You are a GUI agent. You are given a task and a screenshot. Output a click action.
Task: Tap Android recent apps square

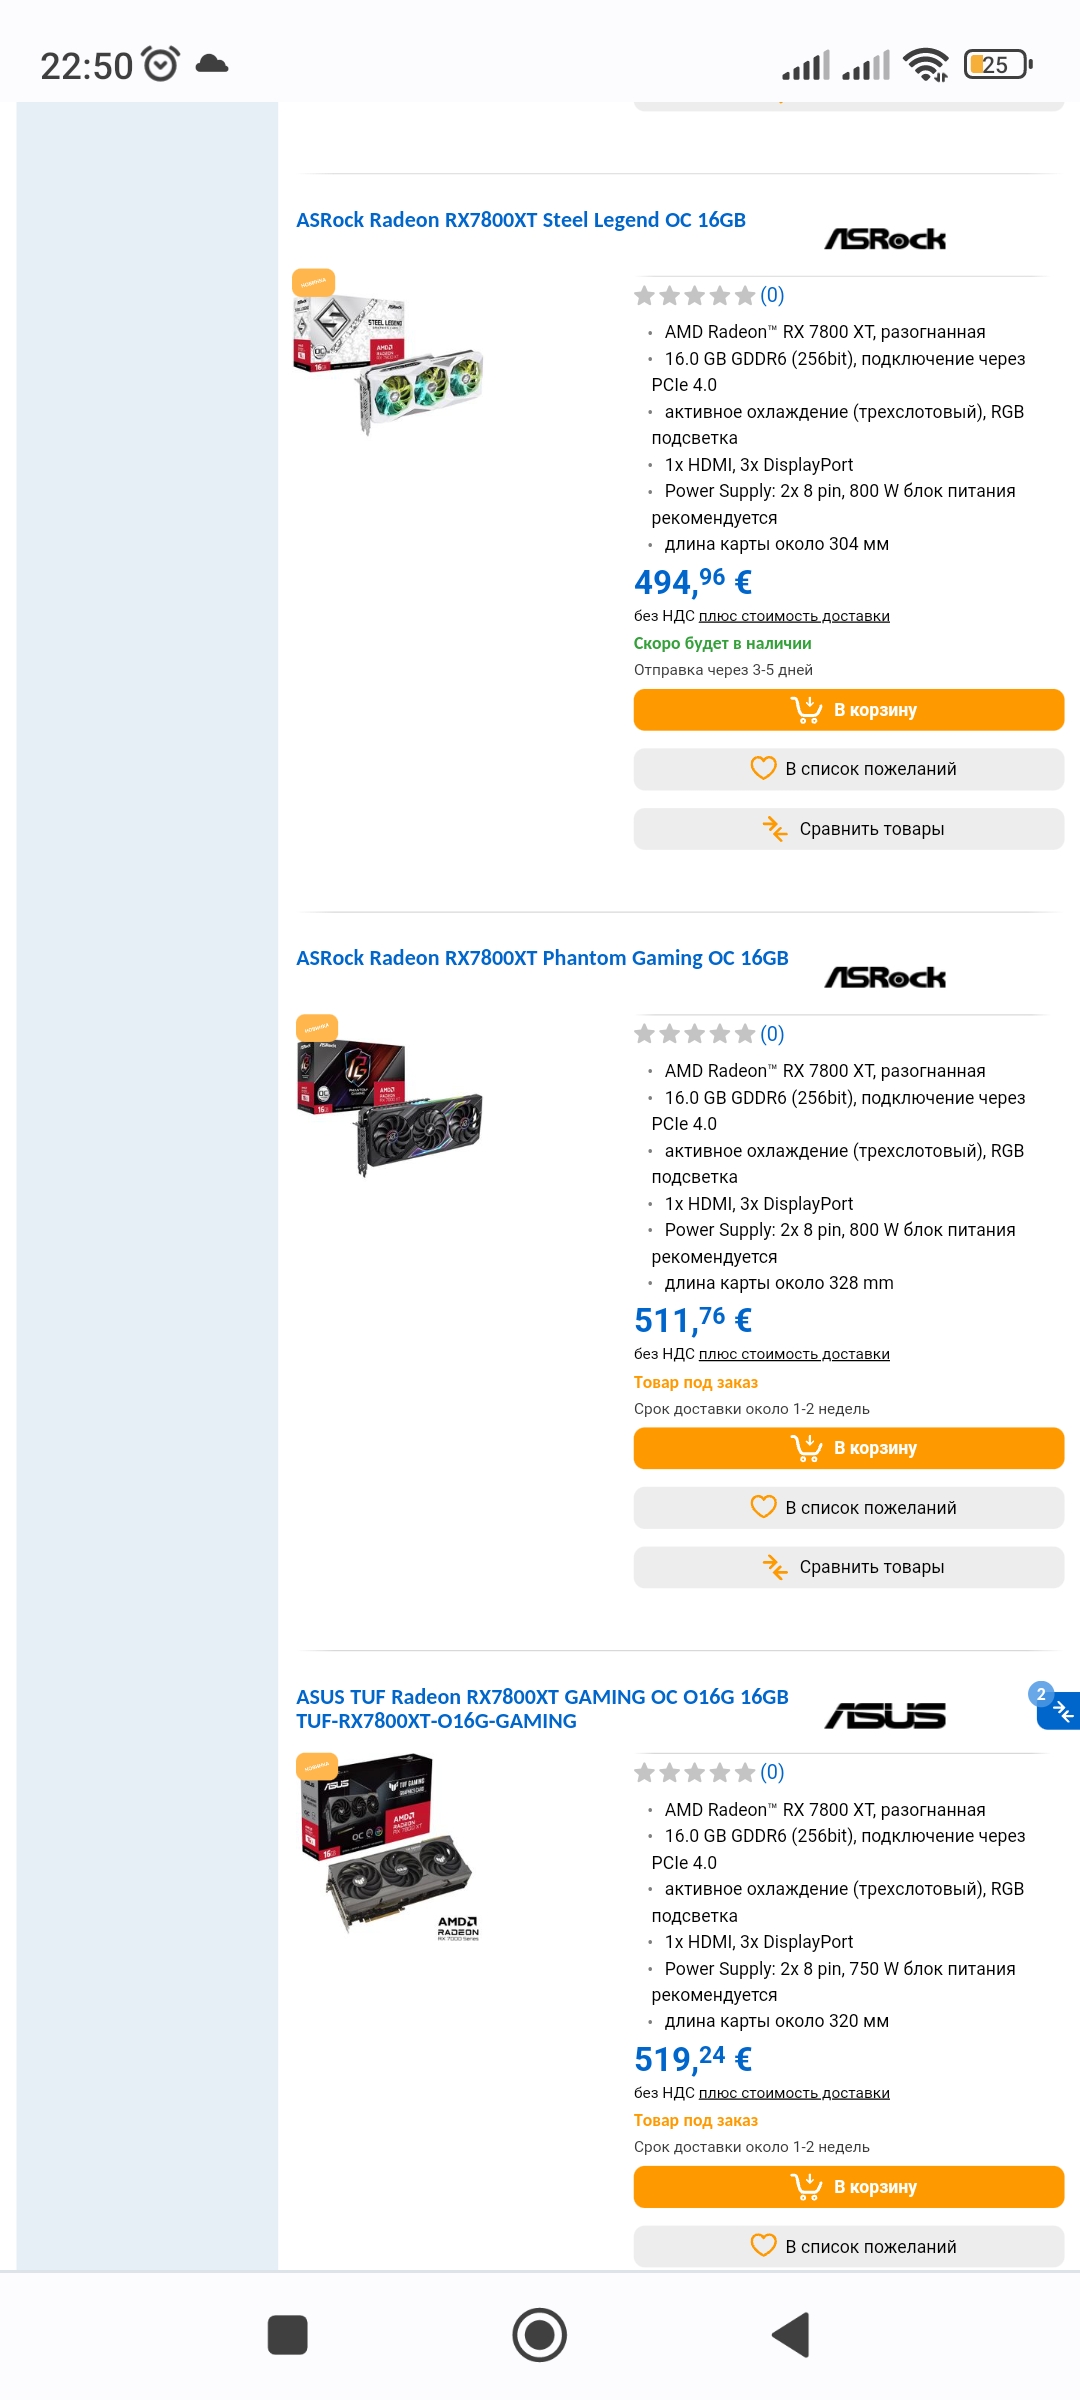(288, 2335)
